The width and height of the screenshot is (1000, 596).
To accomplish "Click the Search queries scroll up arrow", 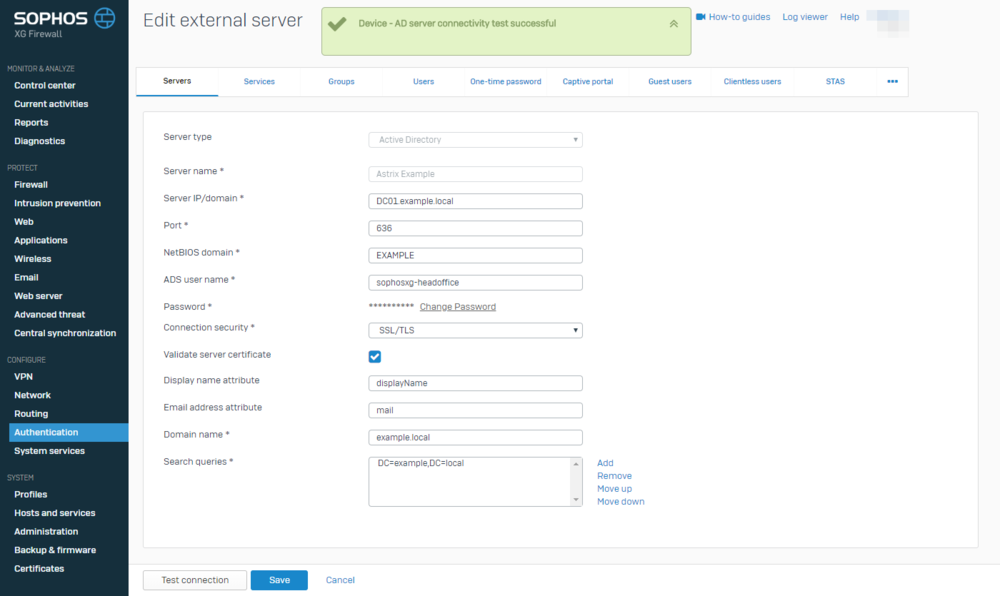I will [x=577, y=463].
